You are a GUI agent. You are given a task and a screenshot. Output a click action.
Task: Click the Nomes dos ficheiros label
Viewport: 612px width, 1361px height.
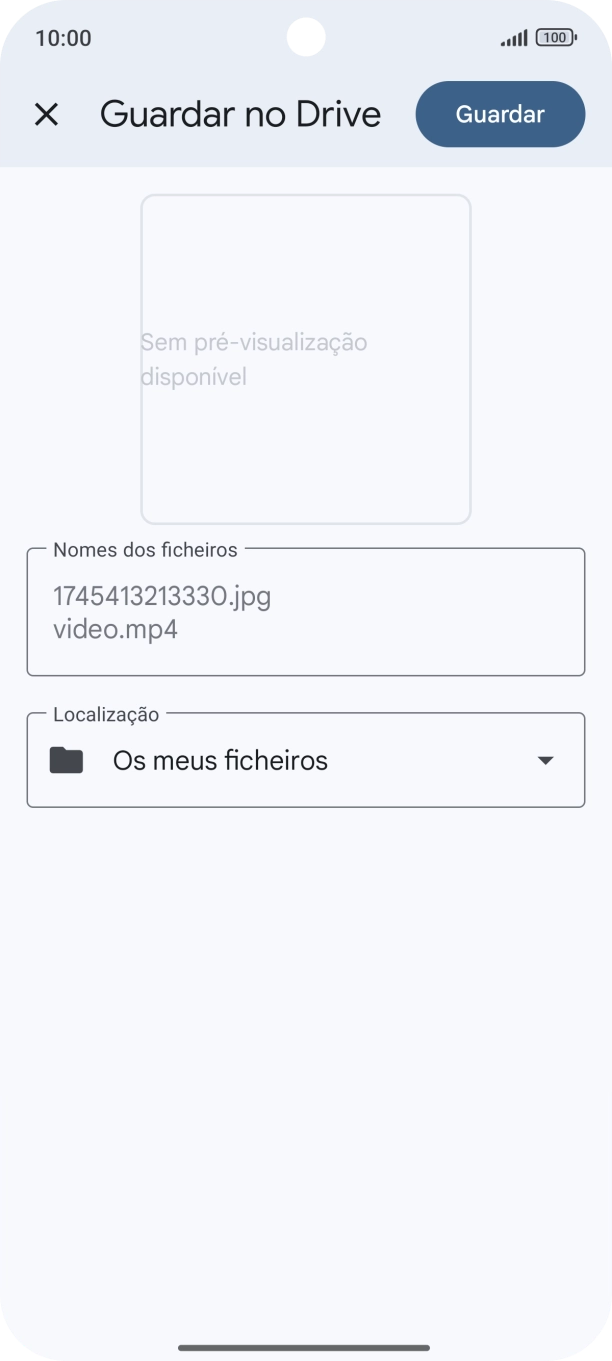coord(145,549)
